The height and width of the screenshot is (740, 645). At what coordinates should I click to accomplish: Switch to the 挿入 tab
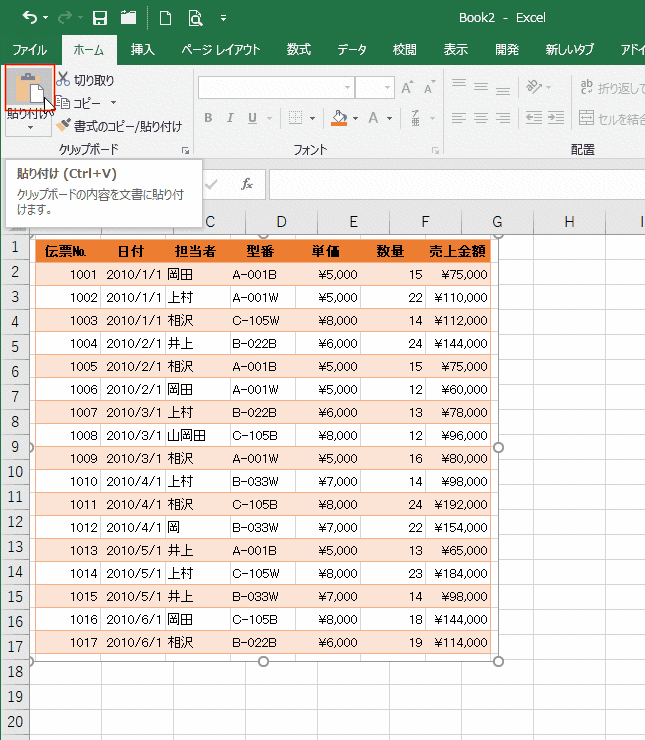click(x=142, y=50)
